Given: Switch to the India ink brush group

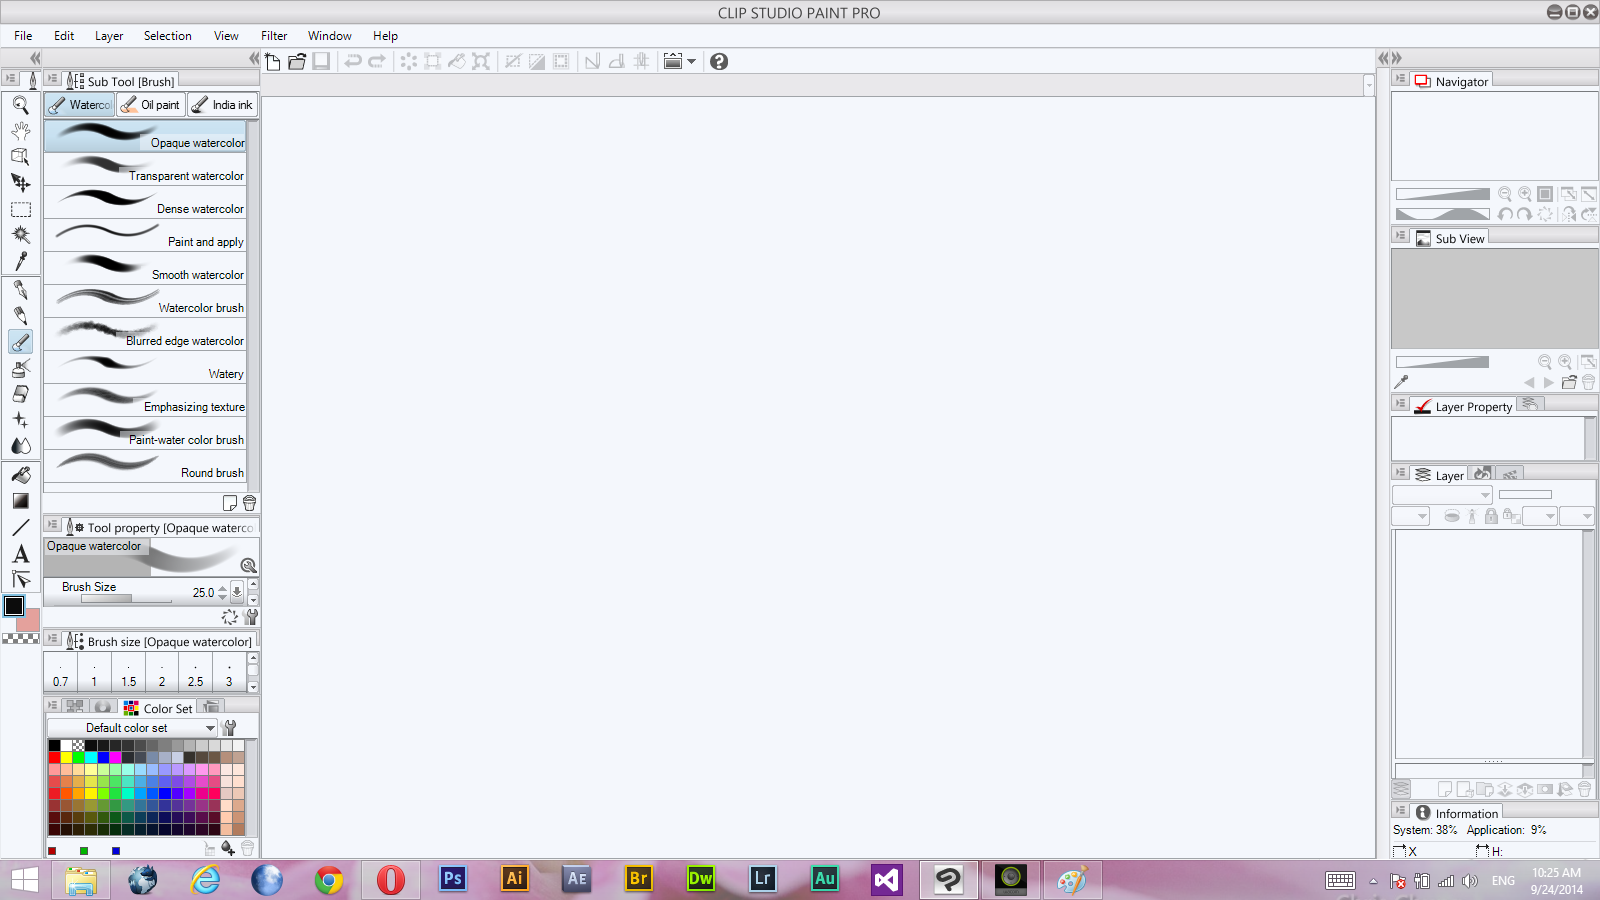Looking at the screenshot, I should [222, 105].
